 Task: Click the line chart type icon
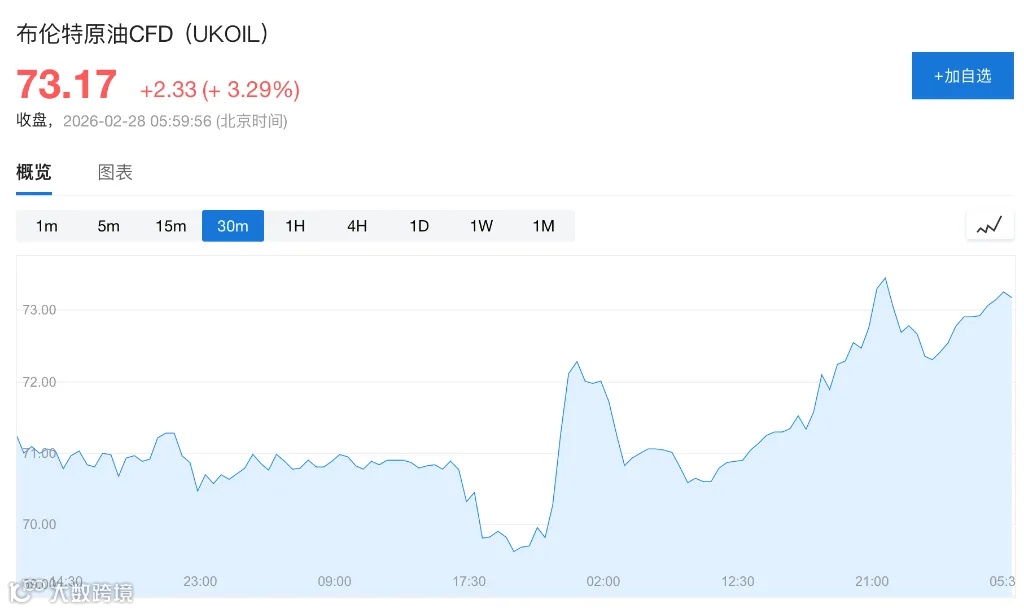tap(989, 226)
